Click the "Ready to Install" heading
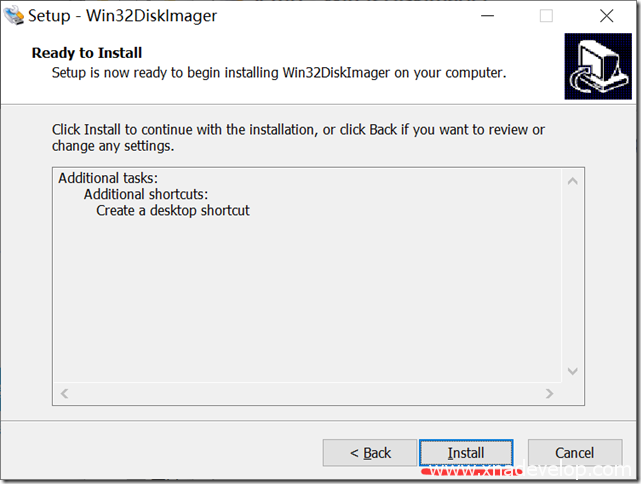 click(x=87, y=53)
